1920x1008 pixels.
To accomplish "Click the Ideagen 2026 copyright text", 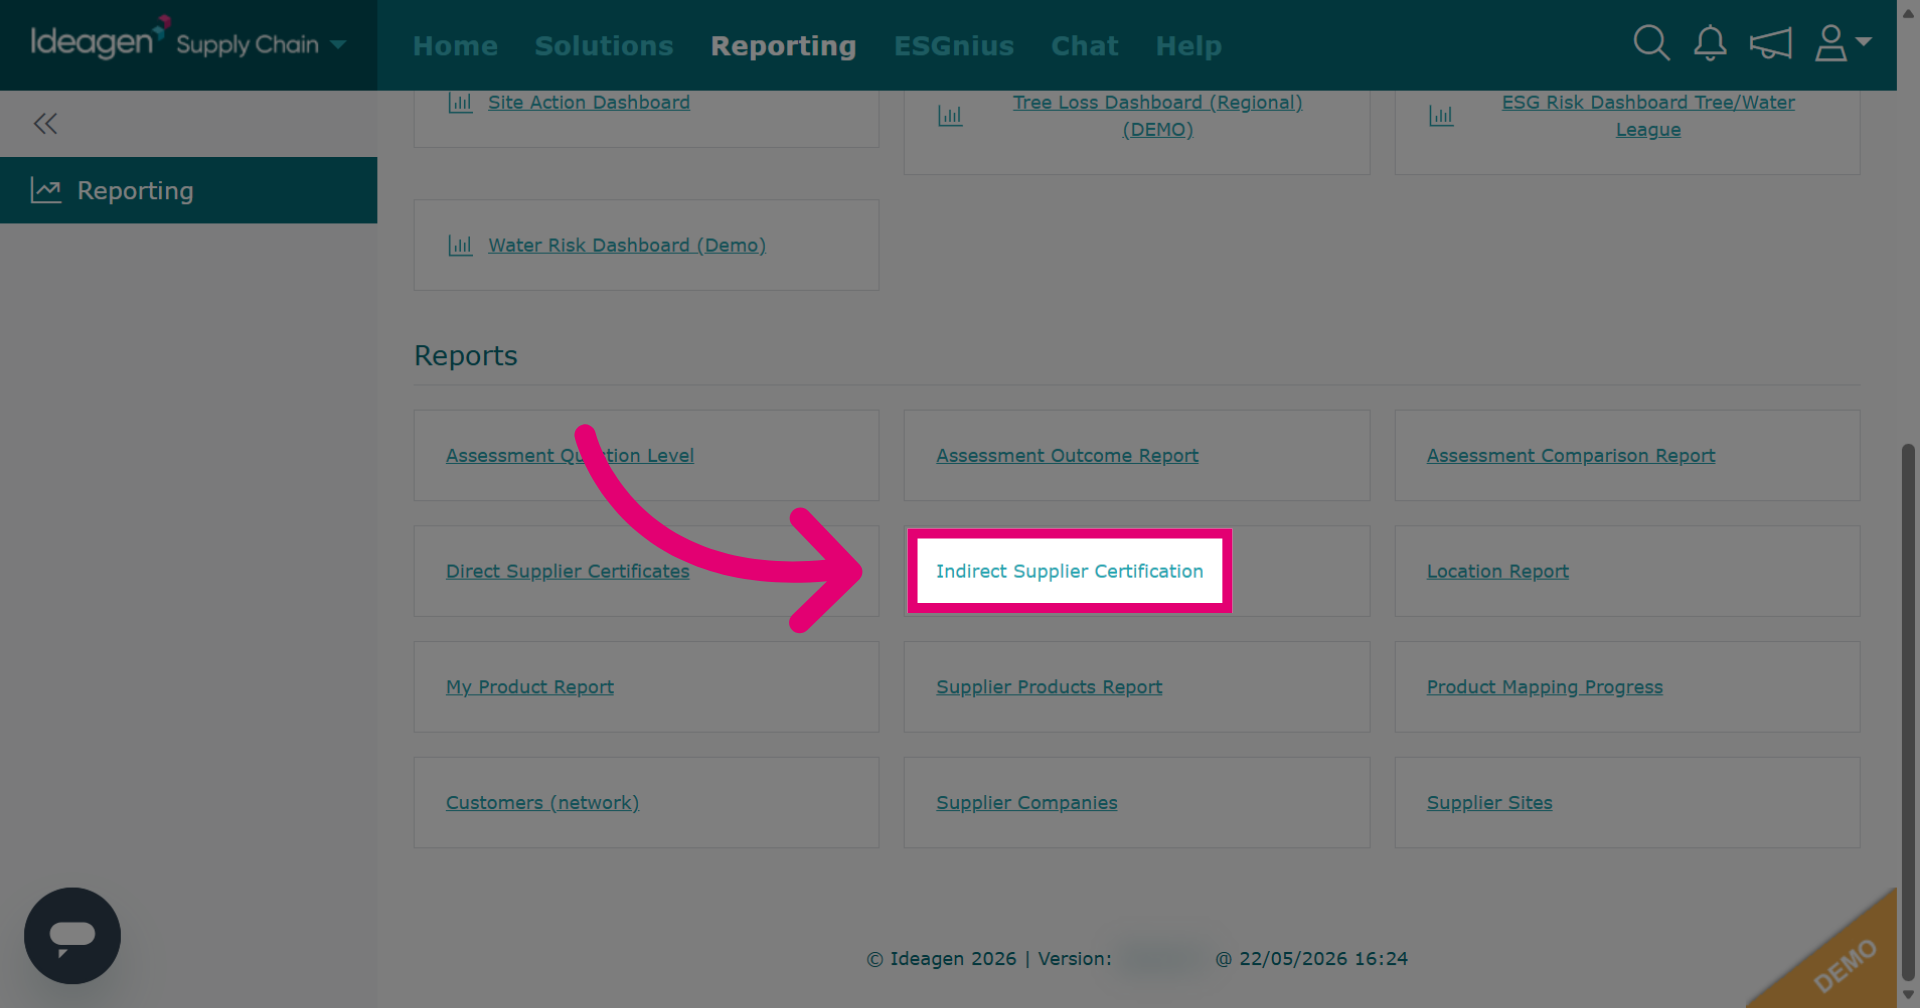I will point(941,959).
